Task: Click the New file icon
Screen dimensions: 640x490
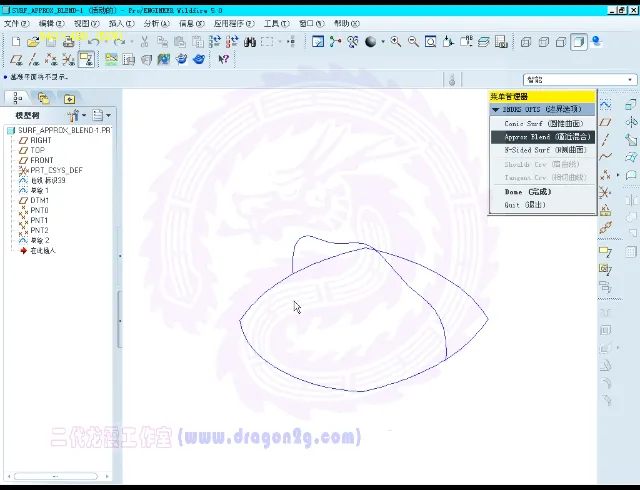Action: [16, 42]
